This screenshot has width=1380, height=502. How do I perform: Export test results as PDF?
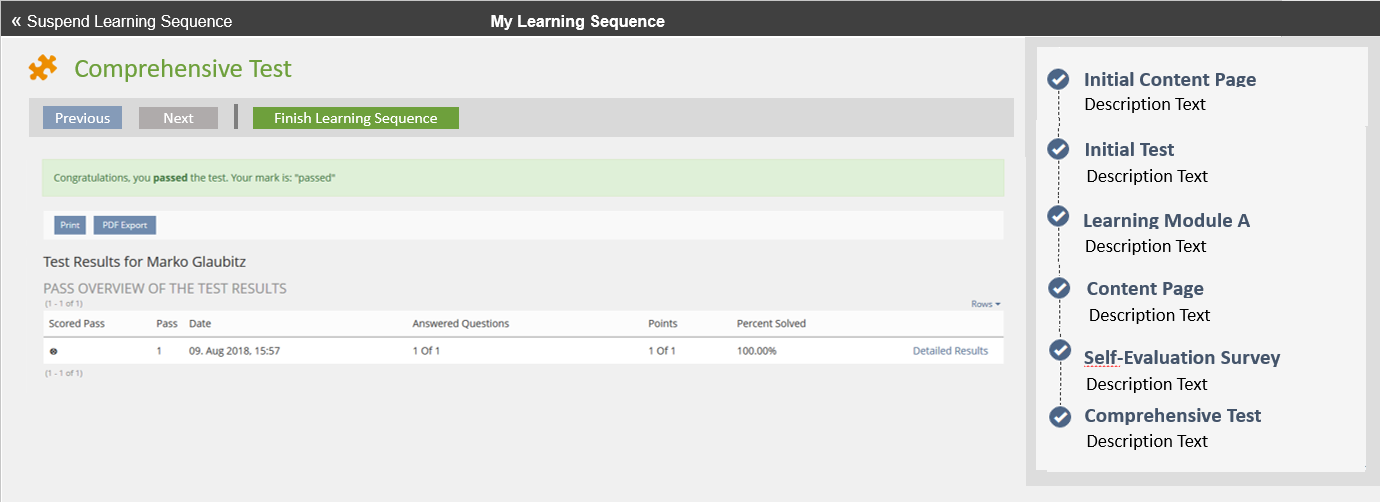125,225
